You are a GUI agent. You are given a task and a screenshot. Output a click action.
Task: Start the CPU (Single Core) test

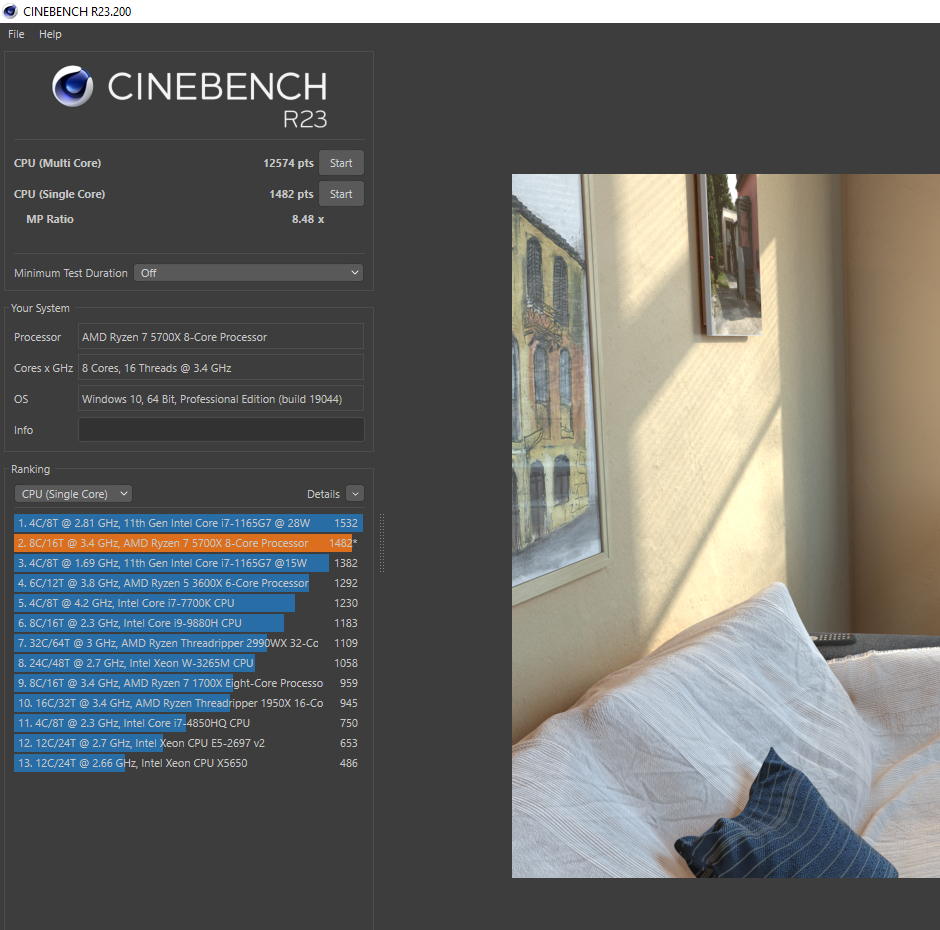(x=341, y=194)
